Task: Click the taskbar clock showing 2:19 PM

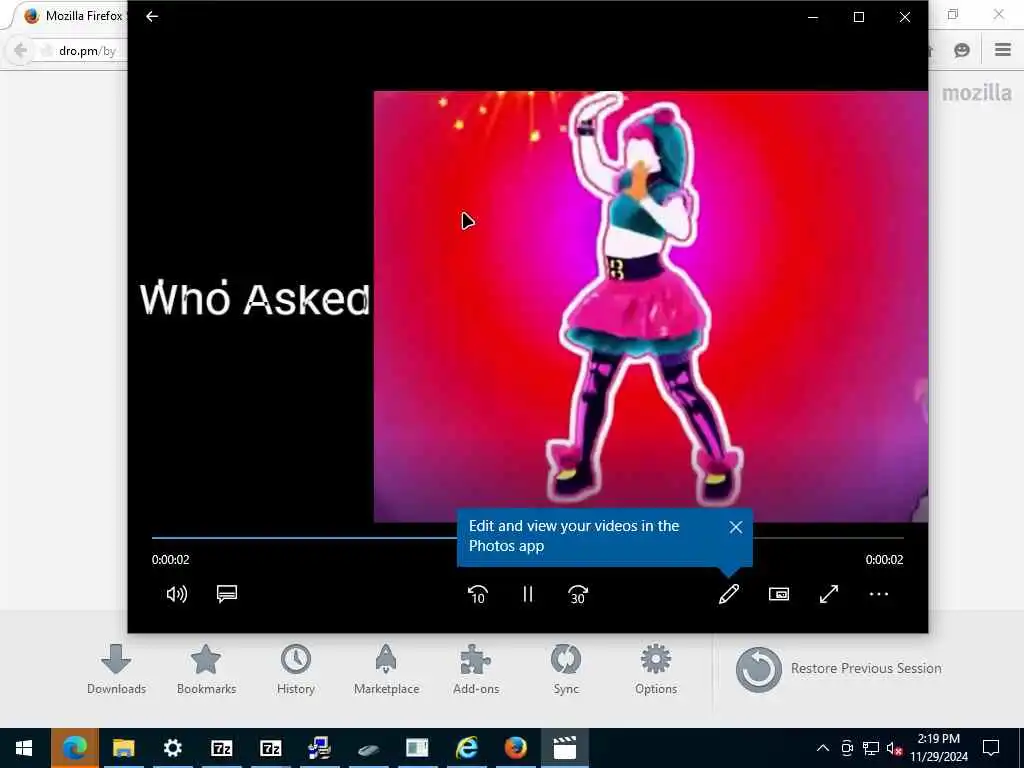Action: (938, 748)
